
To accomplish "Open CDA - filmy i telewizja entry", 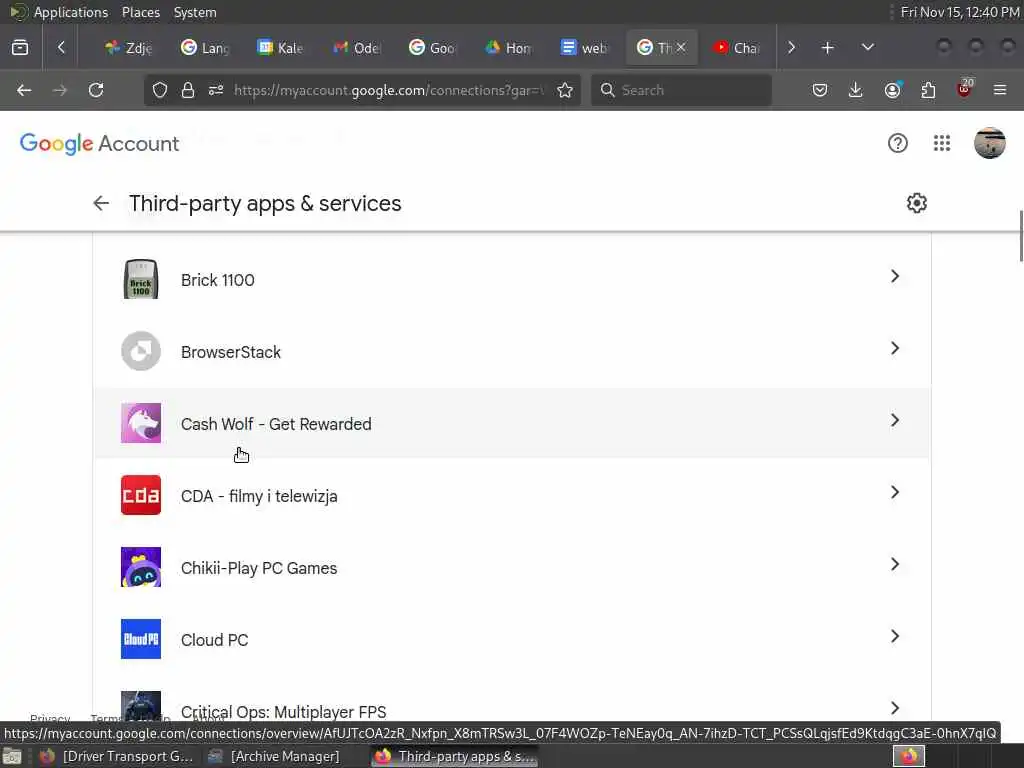I will tap(512, 495).
